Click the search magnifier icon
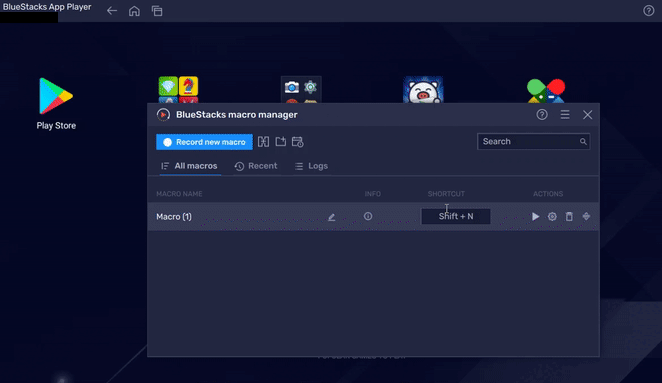This screenshot has width=662, height=383. click(583, 141)
